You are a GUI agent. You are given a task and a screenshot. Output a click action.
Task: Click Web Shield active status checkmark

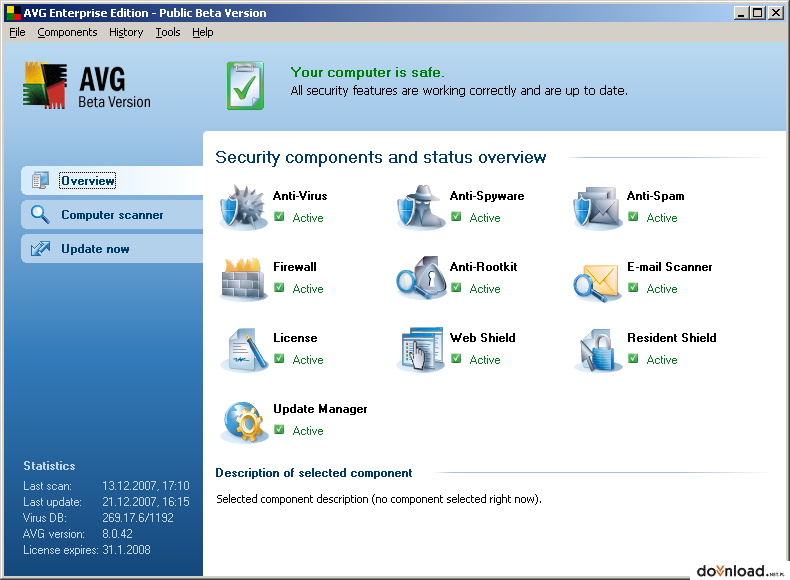click(x=456, y=359)
